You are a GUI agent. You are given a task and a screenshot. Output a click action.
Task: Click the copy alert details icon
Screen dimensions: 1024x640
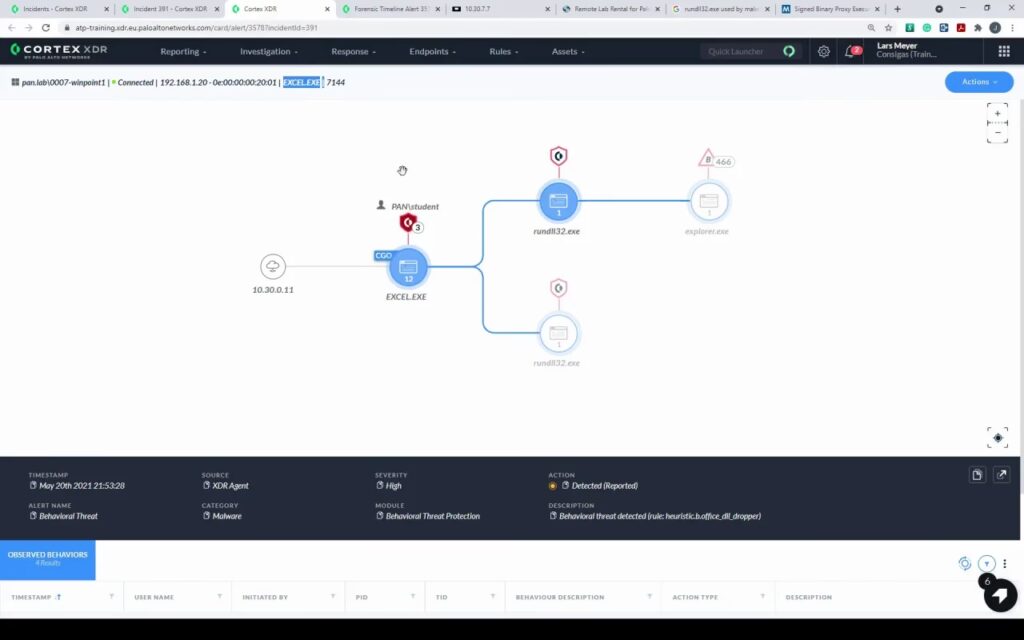pos(978,475)
